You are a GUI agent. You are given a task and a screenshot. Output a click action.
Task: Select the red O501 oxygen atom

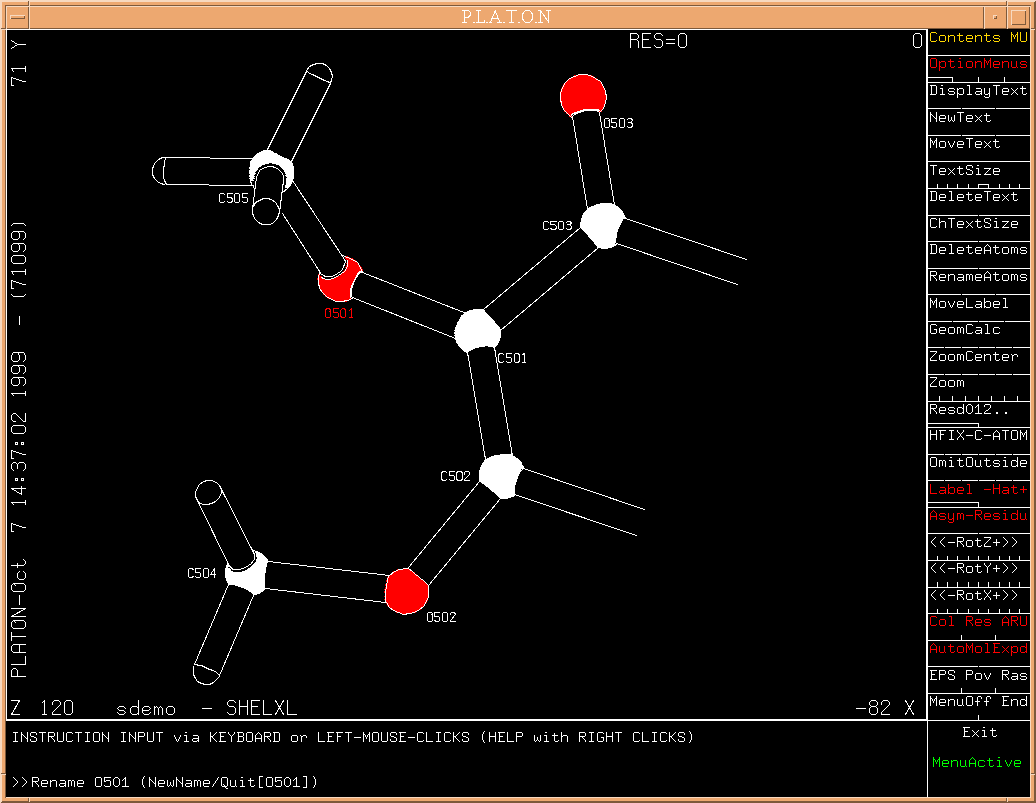pyautogui.click(x=339, y=279)
